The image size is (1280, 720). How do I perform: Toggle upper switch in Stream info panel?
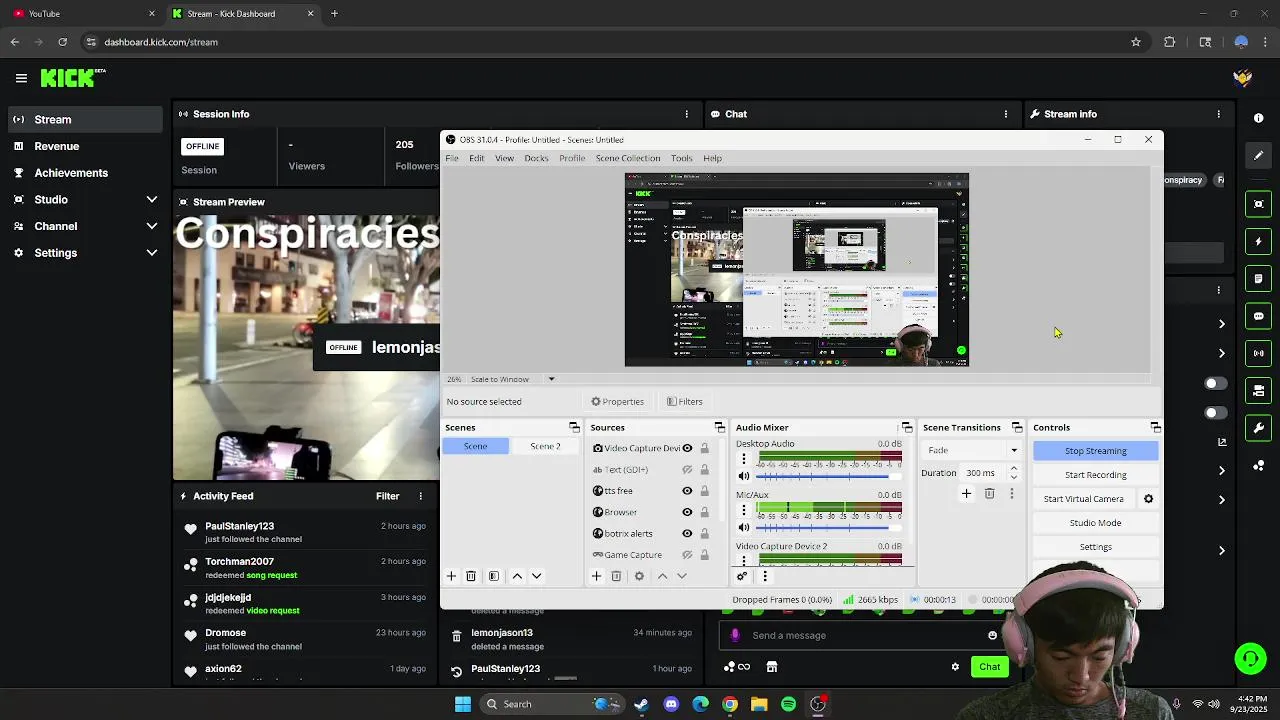pyautogui.click(x=1216, y=384)
